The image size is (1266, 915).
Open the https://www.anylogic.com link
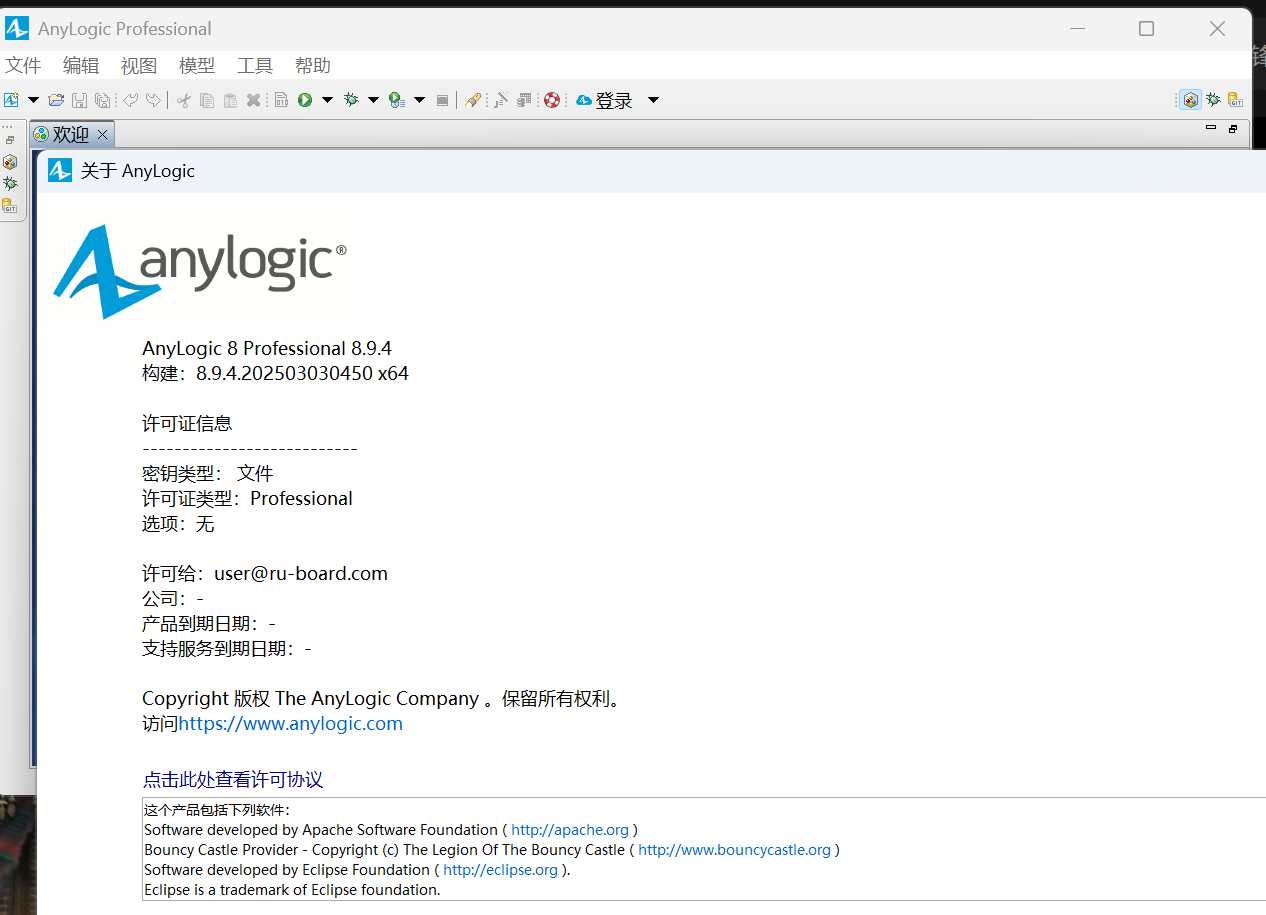290,724
